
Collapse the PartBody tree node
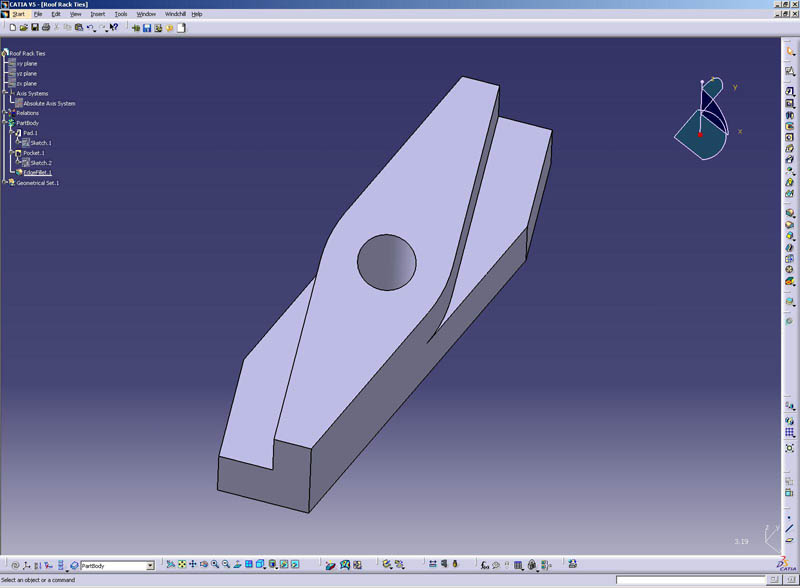coord(5,123)
